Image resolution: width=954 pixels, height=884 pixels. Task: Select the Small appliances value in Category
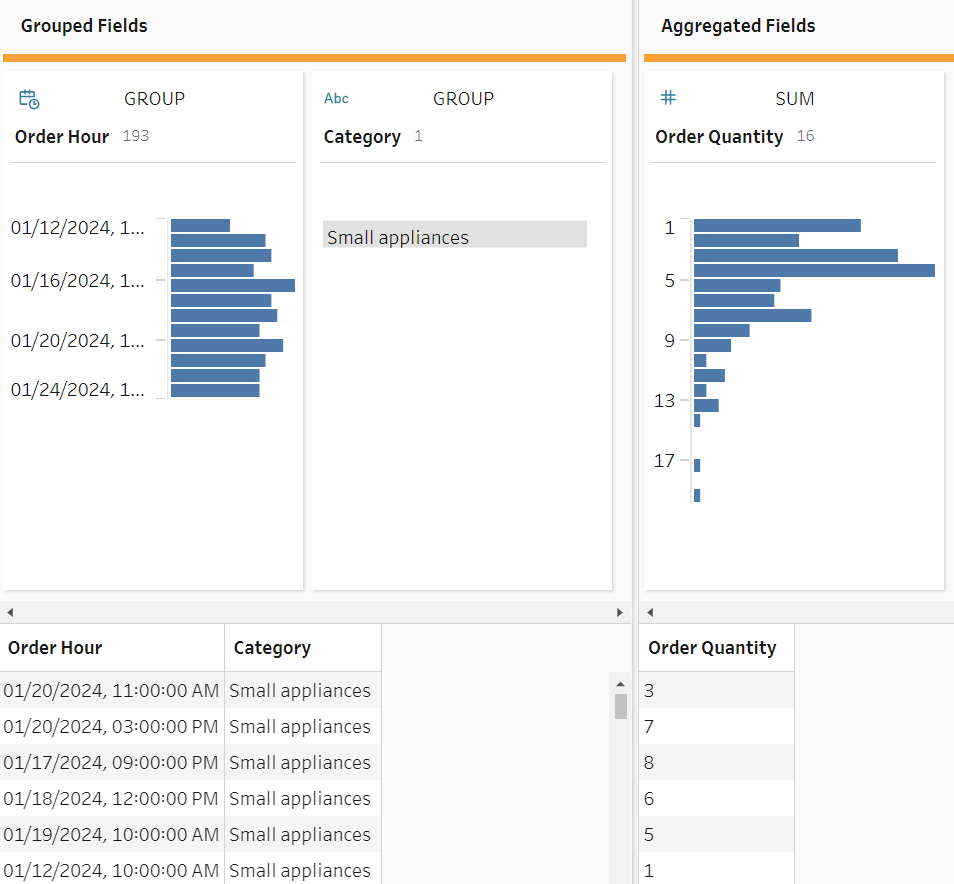pos(454,237)
